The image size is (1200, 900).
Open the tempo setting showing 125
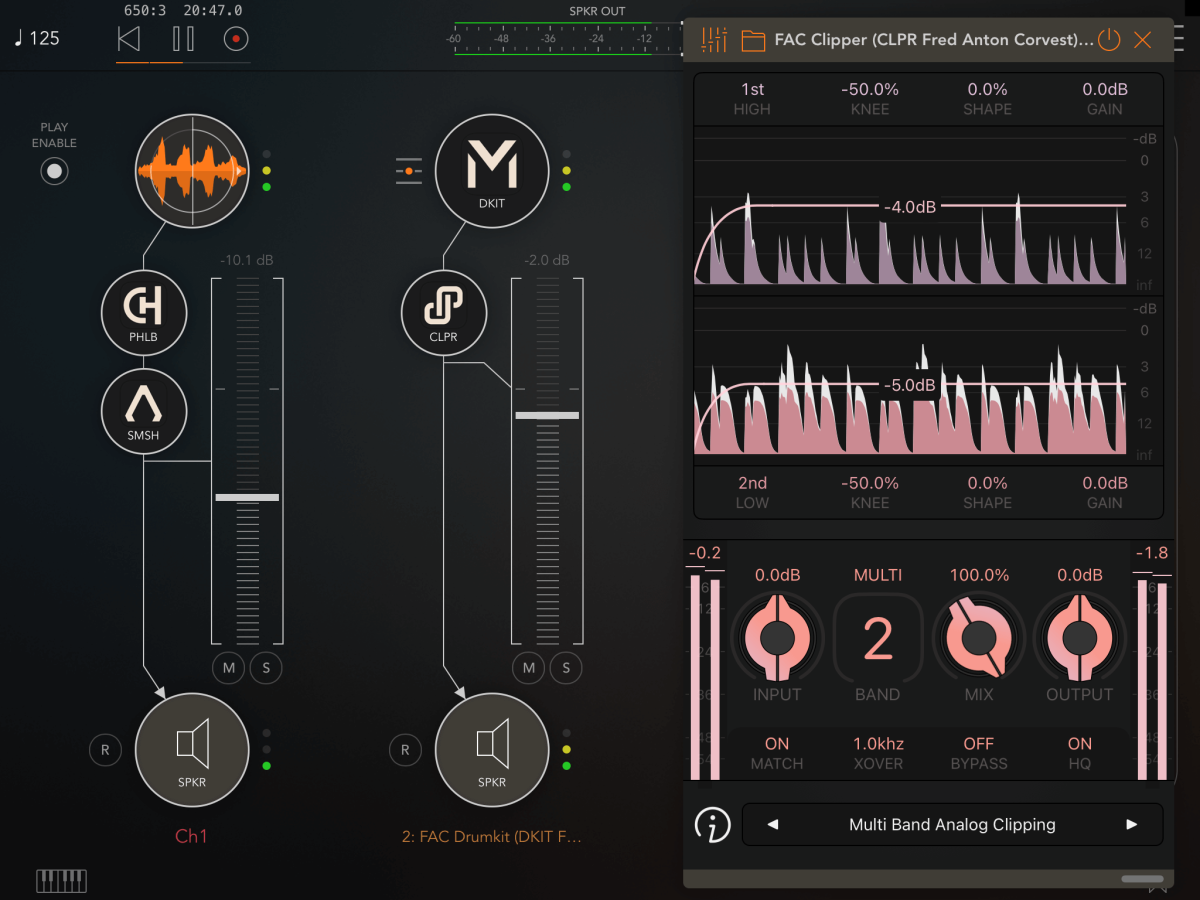click(x=37, y=39)
